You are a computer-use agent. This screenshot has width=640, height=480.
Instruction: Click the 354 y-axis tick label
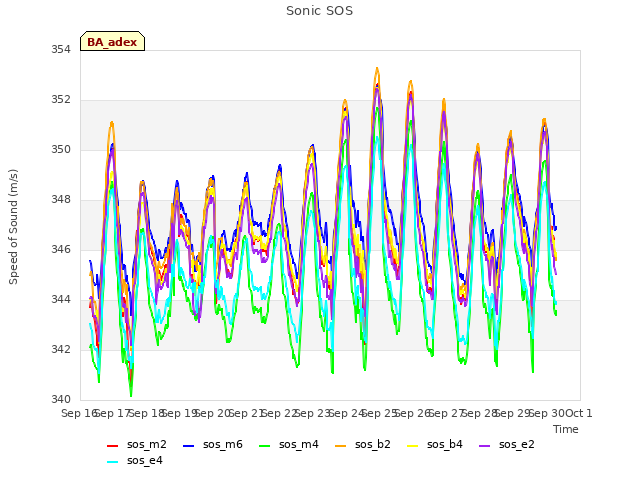(61, 49)
